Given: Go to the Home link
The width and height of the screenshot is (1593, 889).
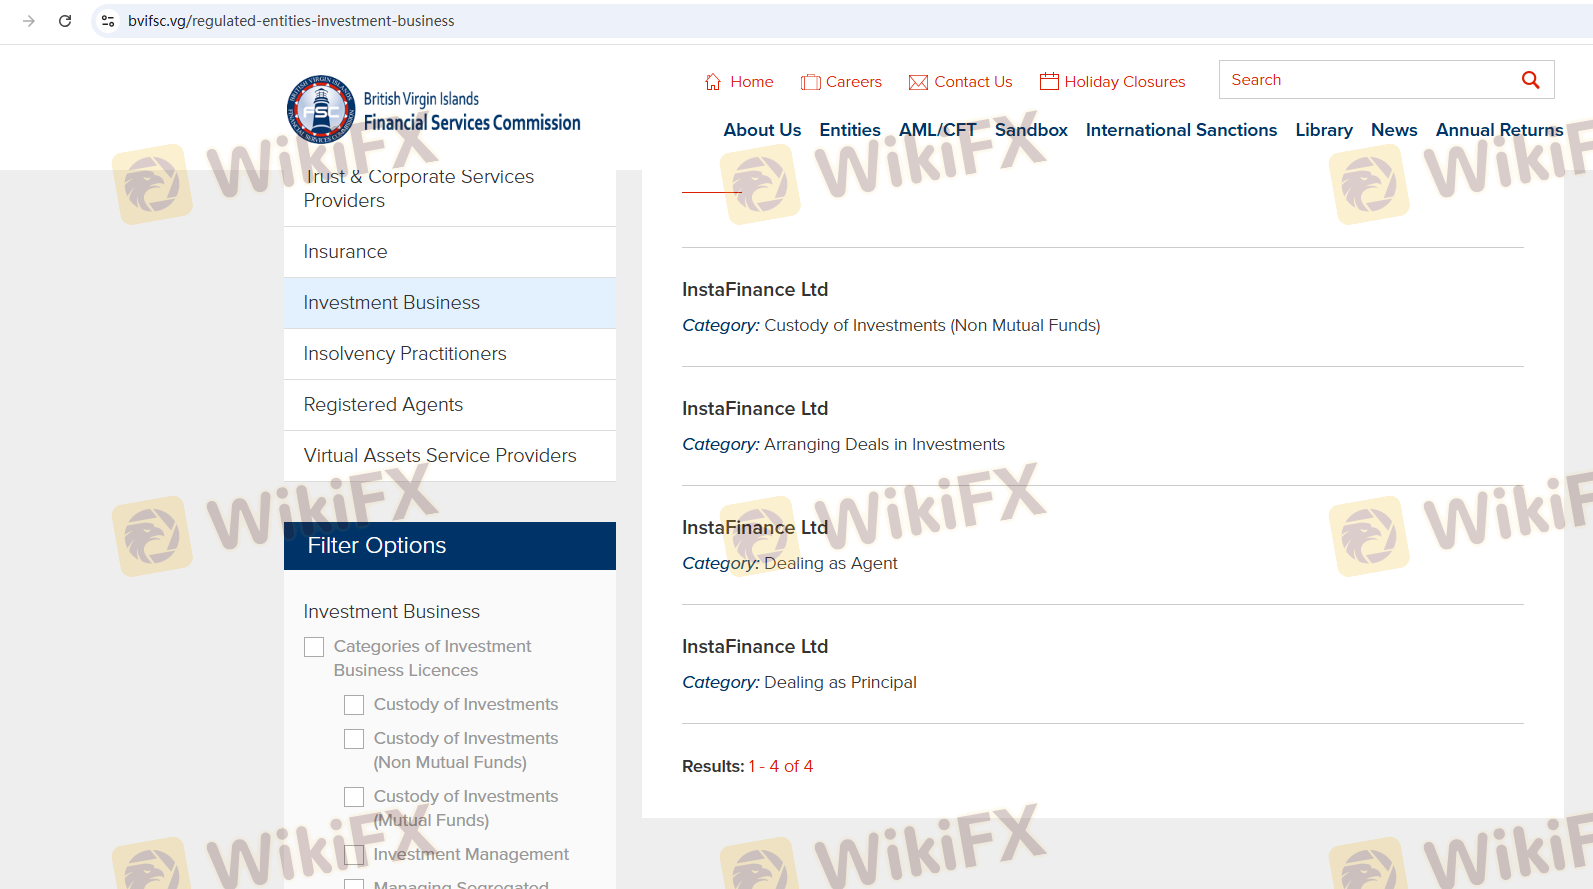Looking at the screenshot, I should [x=752, y=82].
